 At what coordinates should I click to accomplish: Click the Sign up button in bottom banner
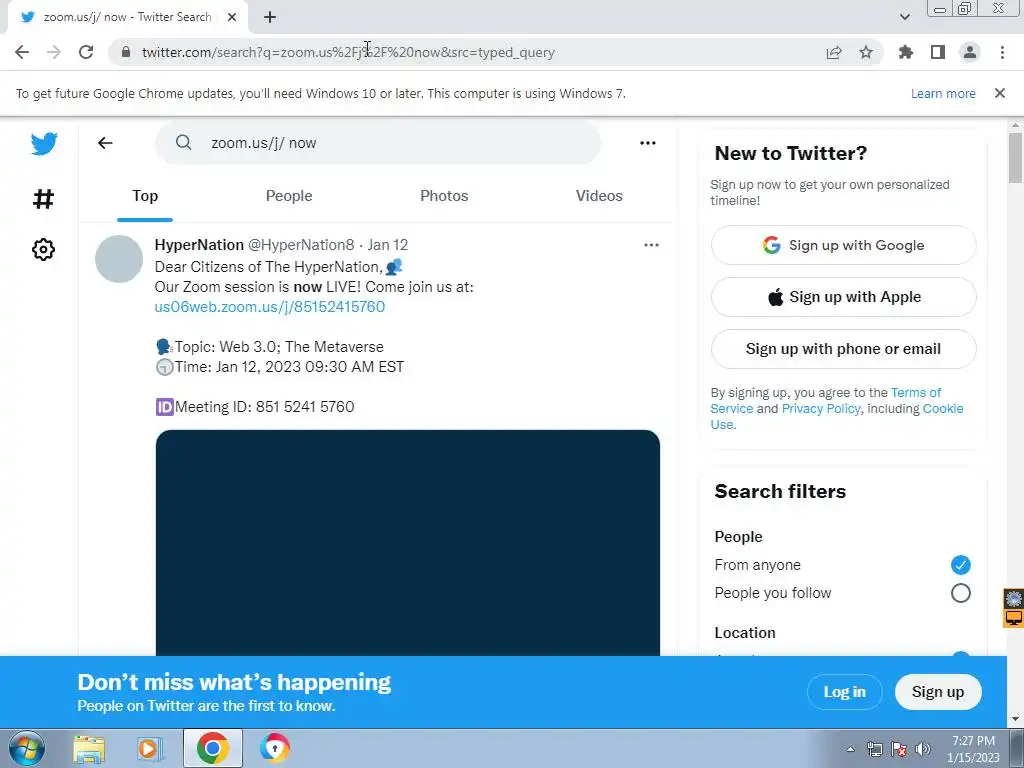pyautogui.click(x=938, y=692)
